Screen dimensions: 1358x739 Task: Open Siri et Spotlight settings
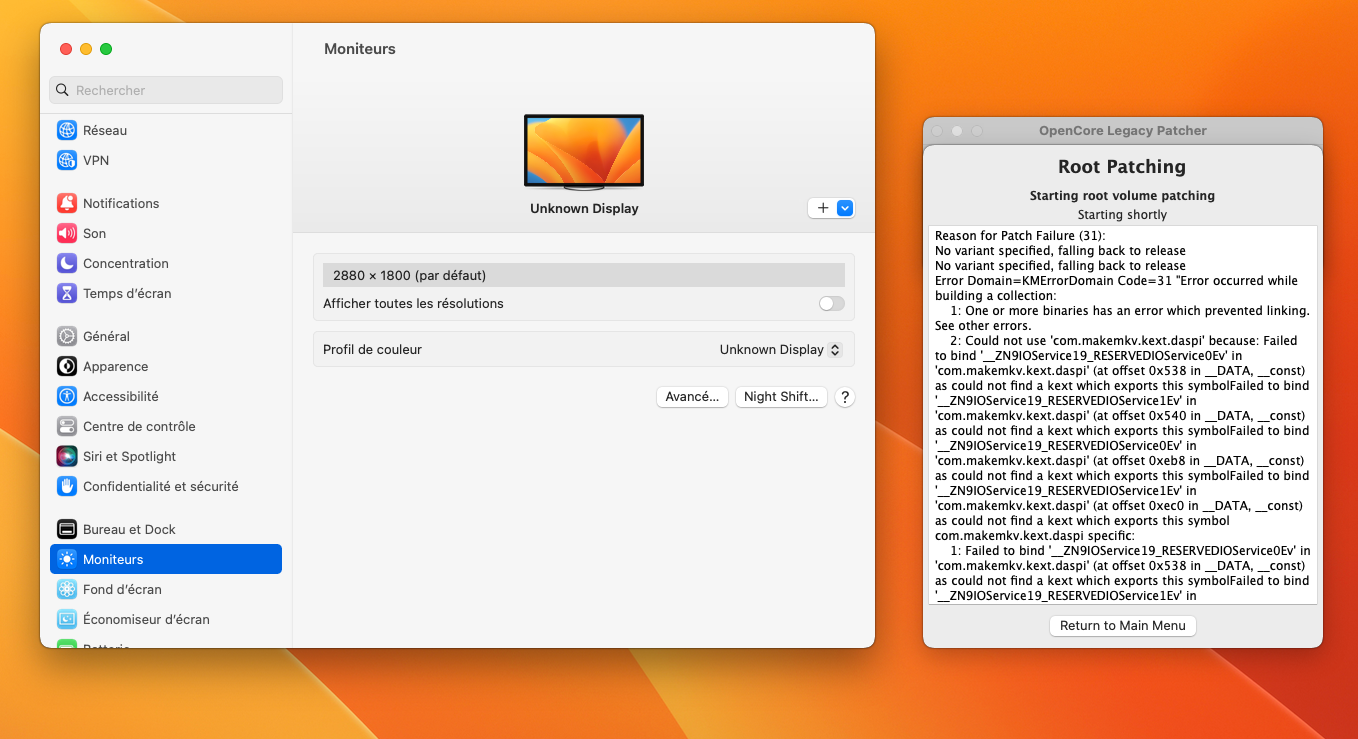click(x=166, y=456)
